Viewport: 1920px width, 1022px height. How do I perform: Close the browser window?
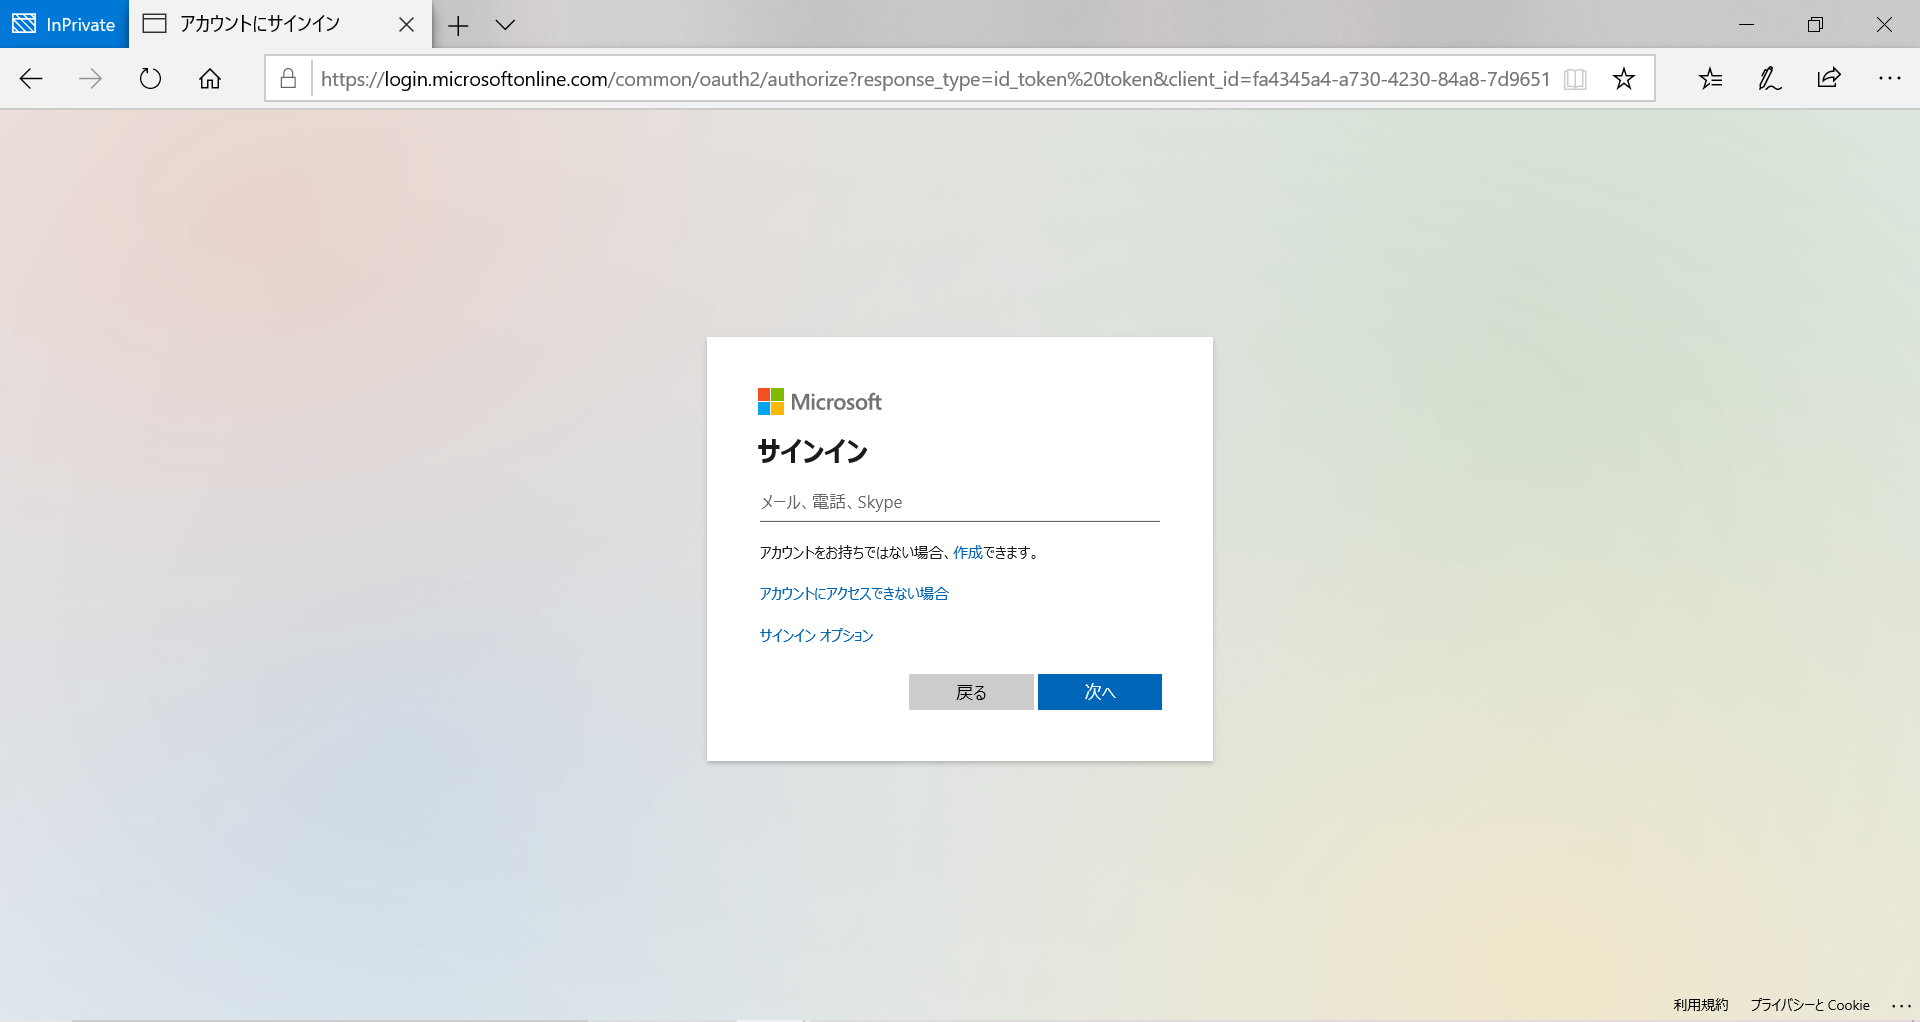pyautogui.click(x=1884, y=25)
